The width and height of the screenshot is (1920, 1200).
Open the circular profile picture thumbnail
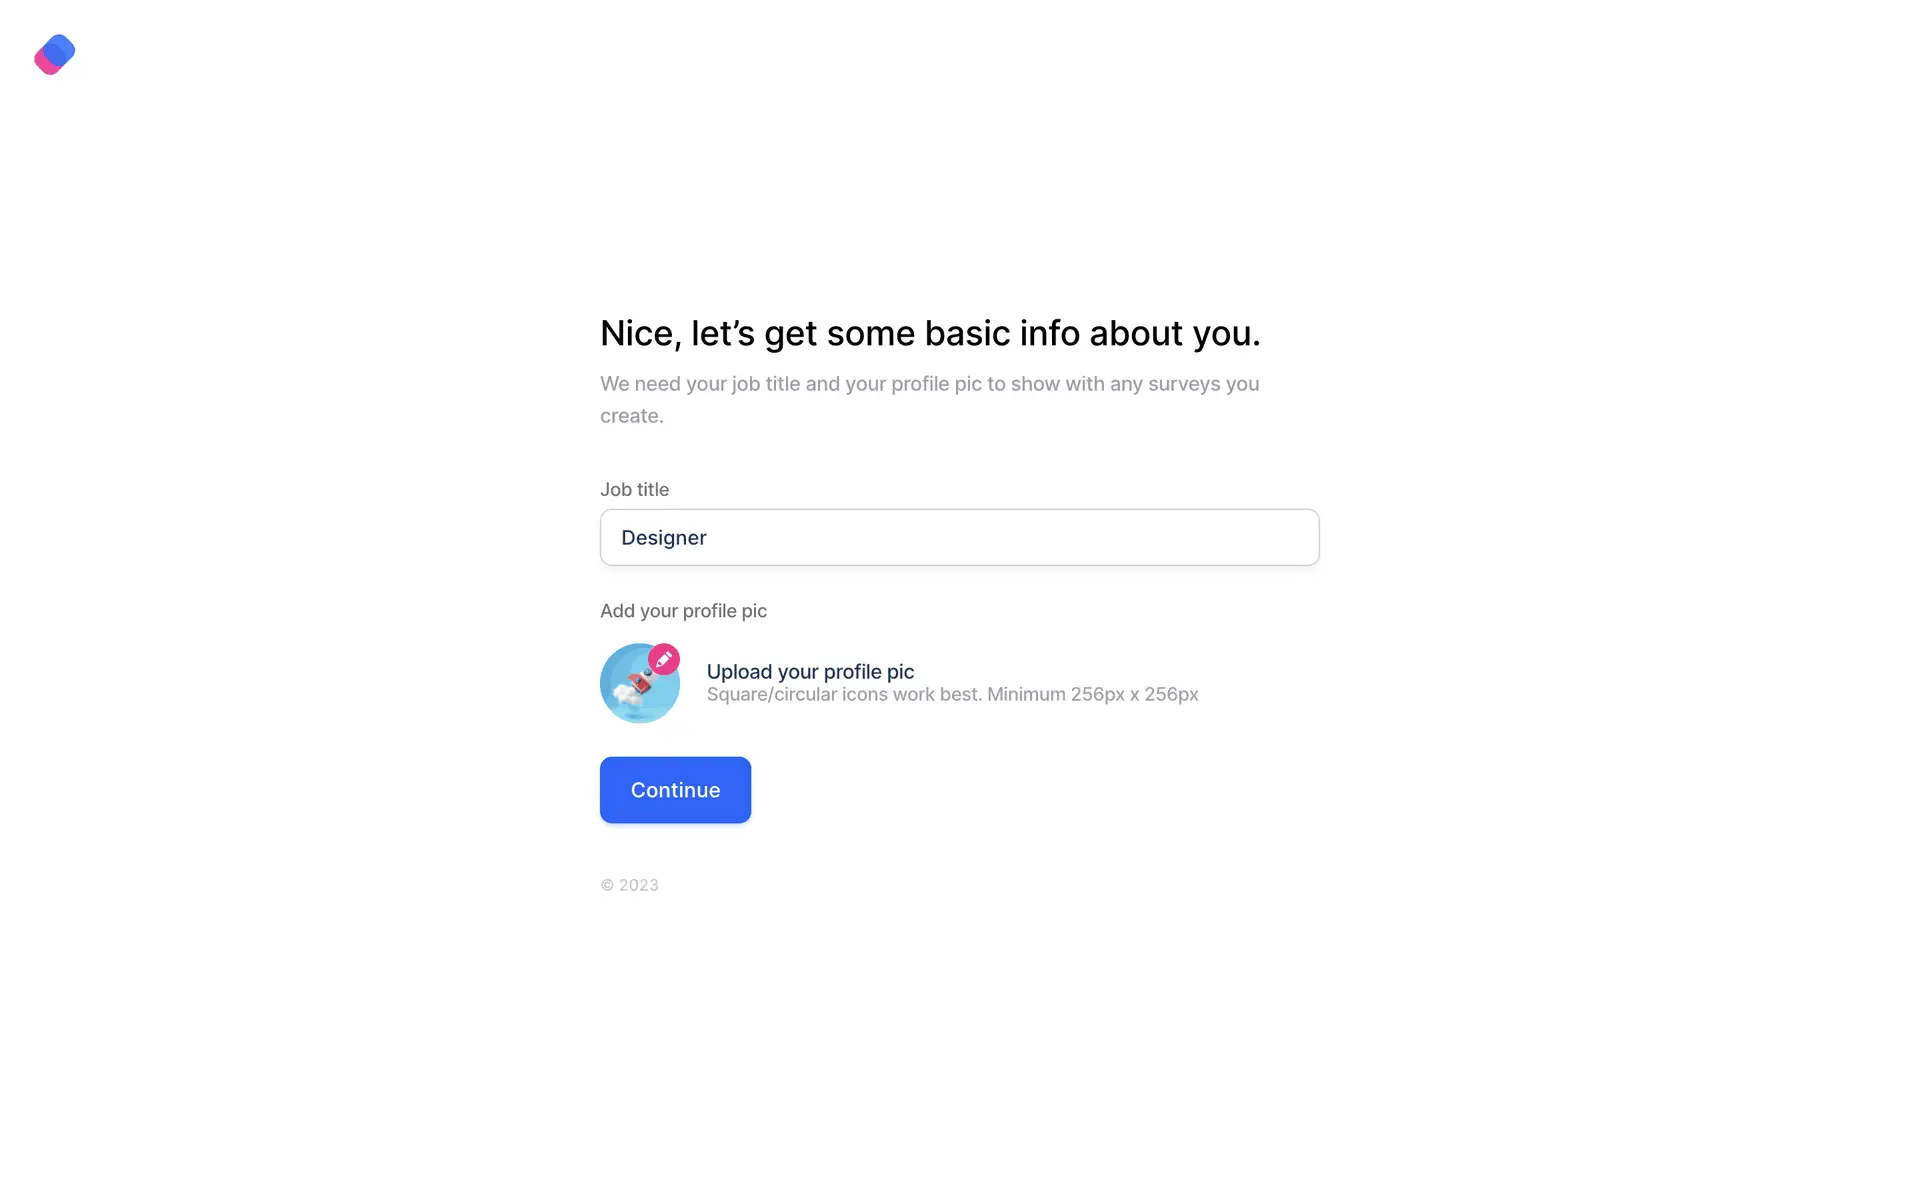tap(636, 688)
